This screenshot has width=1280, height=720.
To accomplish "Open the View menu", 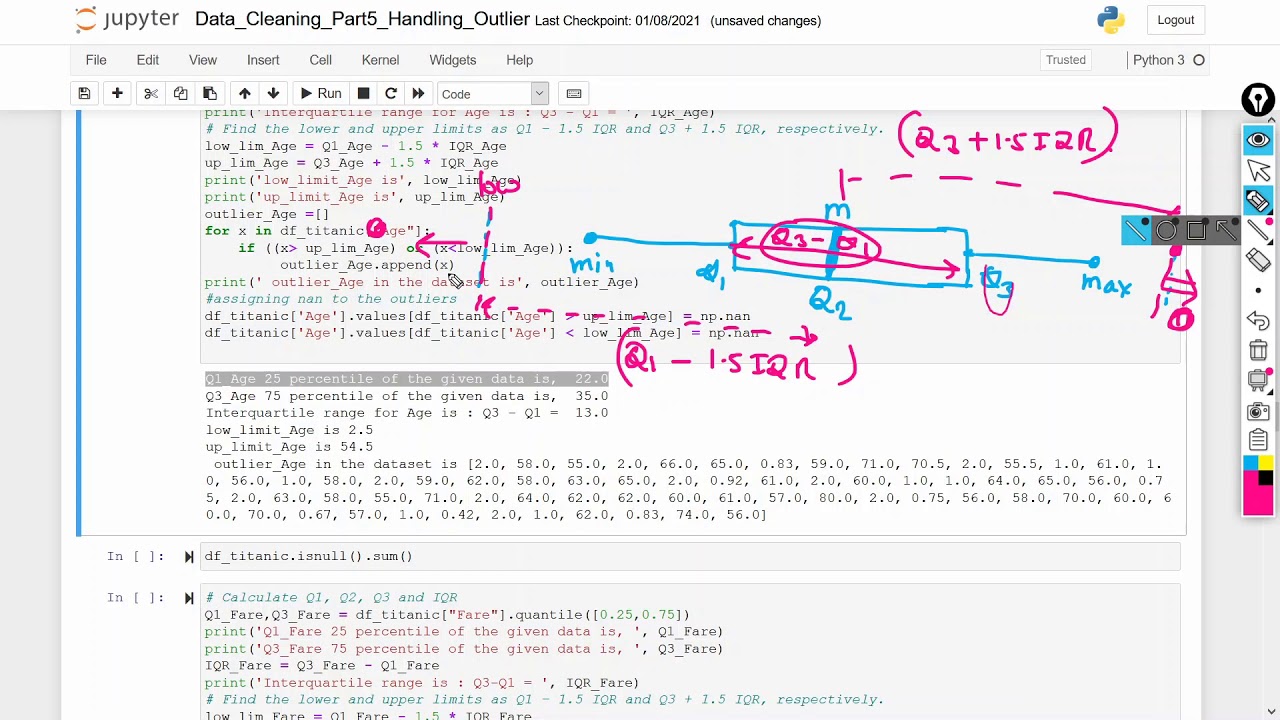I will 203,60.
